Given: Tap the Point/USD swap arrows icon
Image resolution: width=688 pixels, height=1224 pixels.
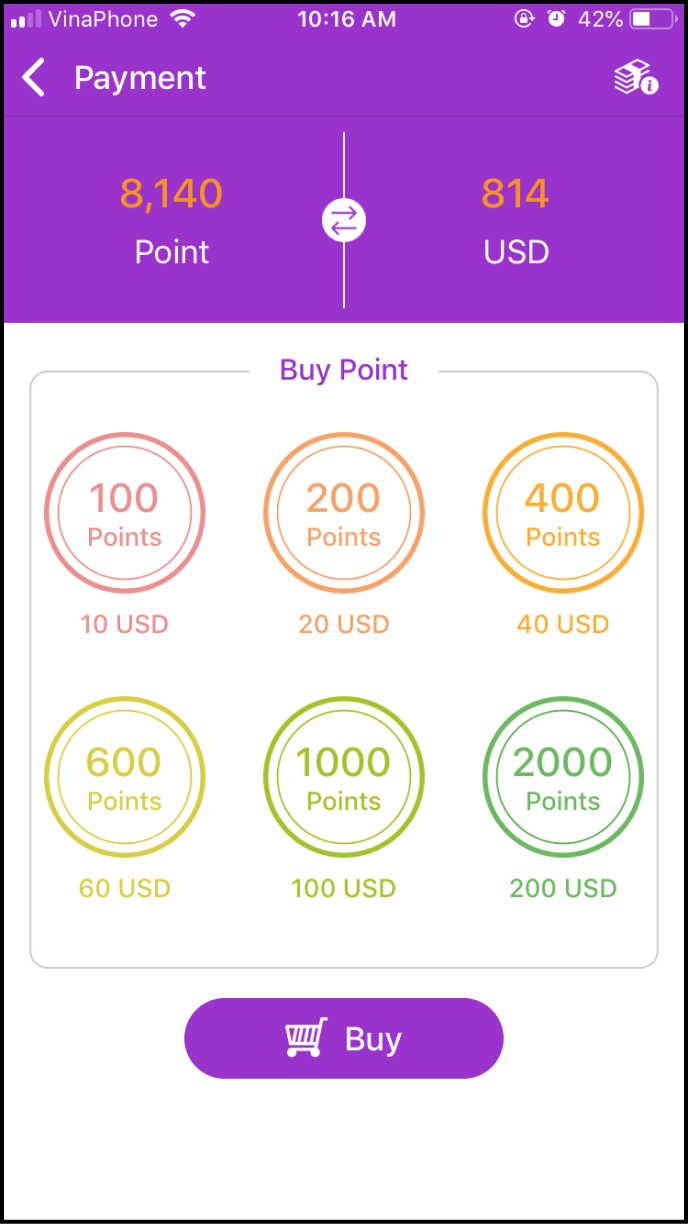Looking at the screenshot, I should tap(344, 221).
